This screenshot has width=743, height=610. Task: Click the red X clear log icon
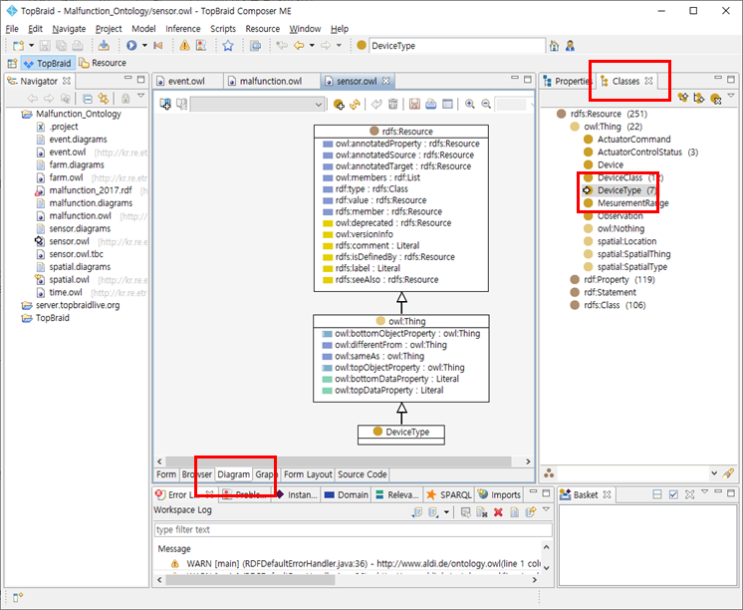pos(498,512)
